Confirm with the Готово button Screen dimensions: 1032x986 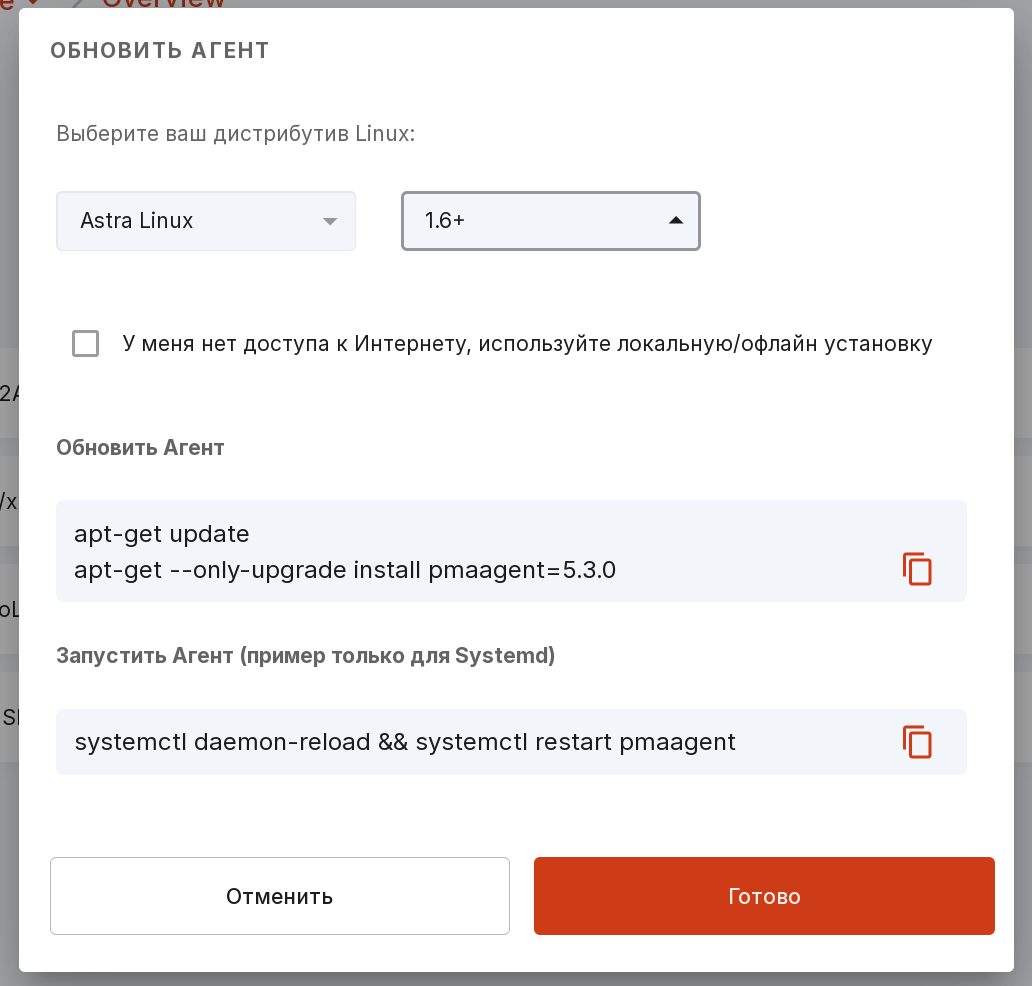pyautogui.click(x=764, y=896)
